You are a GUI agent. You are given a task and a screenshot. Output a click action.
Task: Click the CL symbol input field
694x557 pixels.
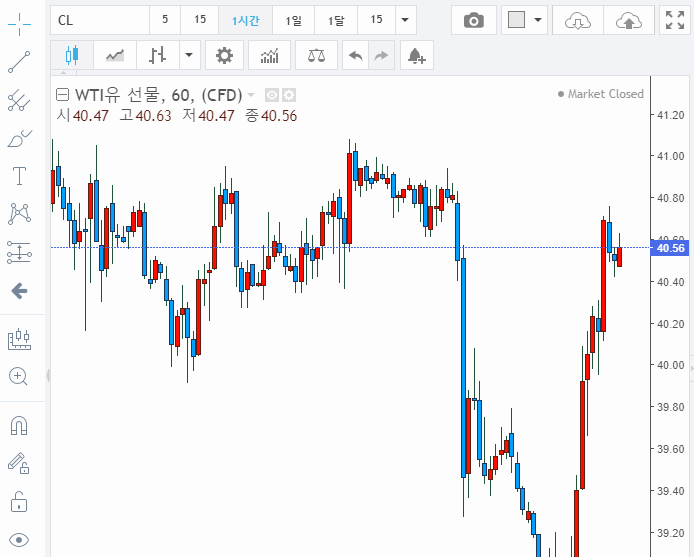click(x=100, y=20)
